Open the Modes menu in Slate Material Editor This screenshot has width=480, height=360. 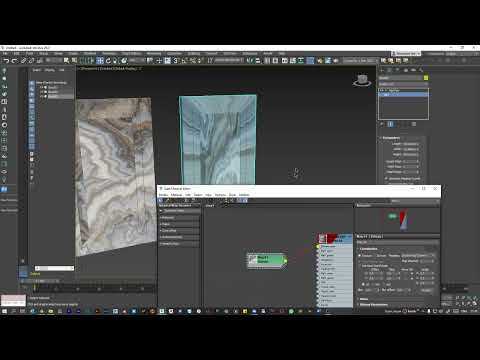[x=163, y=195]
